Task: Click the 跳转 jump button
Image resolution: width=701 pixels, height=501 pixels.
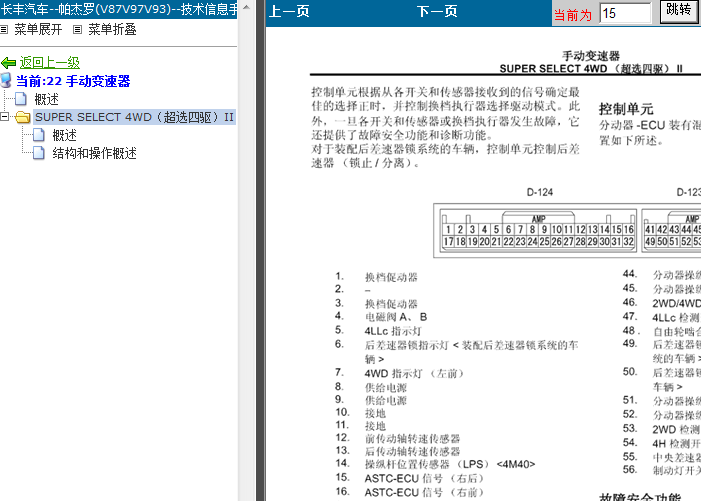Action: (x=678, y=10)
